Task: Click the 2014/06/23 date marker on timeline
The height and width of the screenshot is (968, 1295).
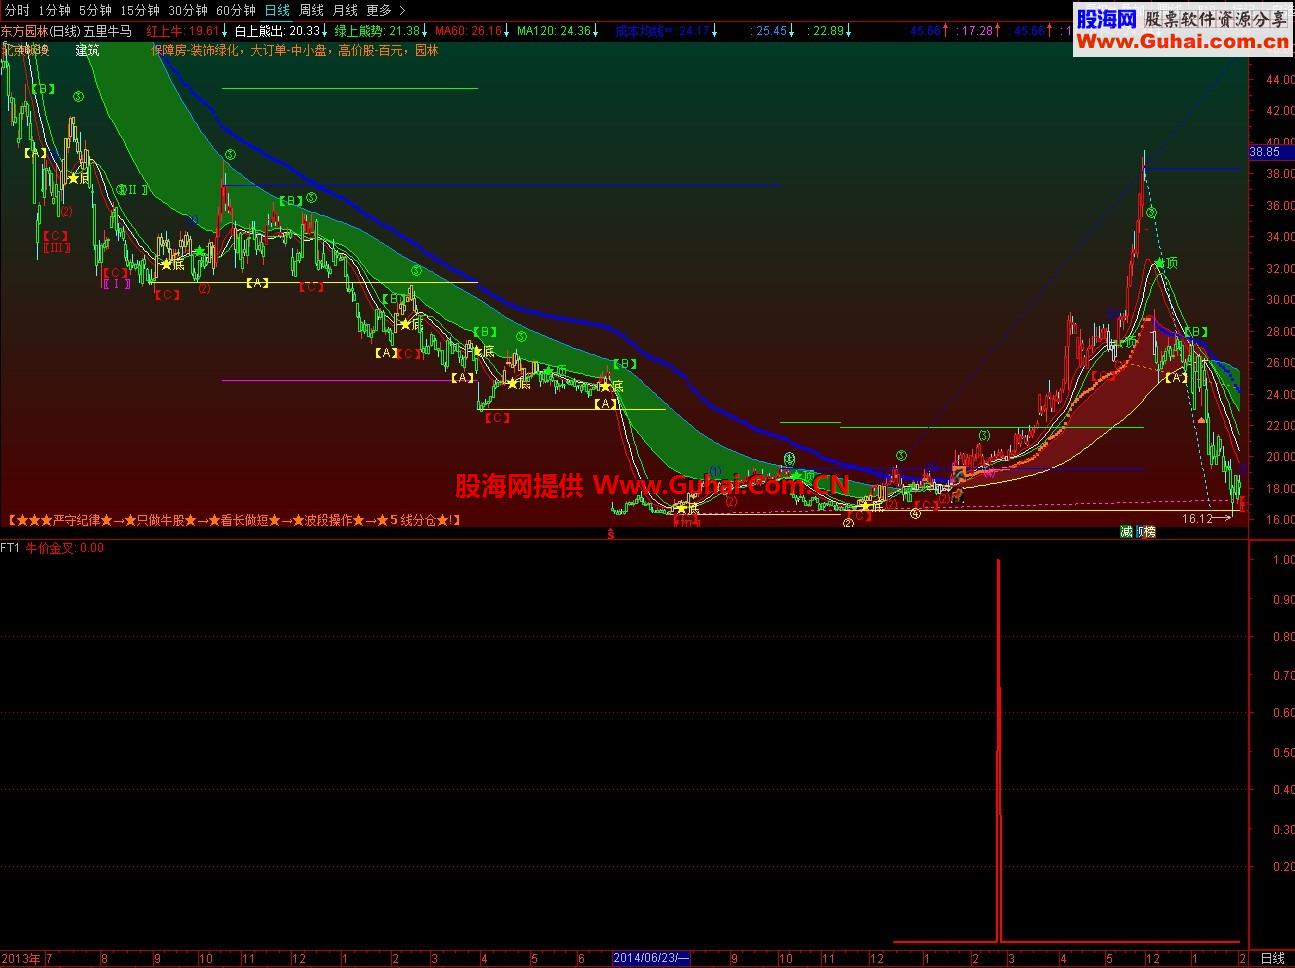Action: click(x=651, y=958)
